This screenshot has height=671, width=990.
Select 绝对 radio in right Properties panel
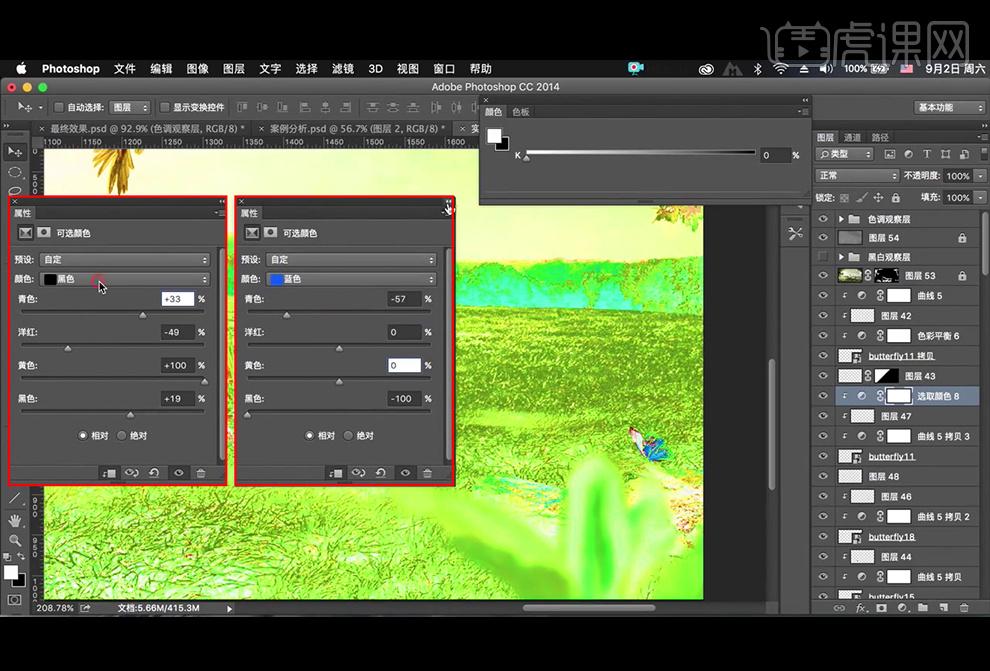(x=349, y=436)
